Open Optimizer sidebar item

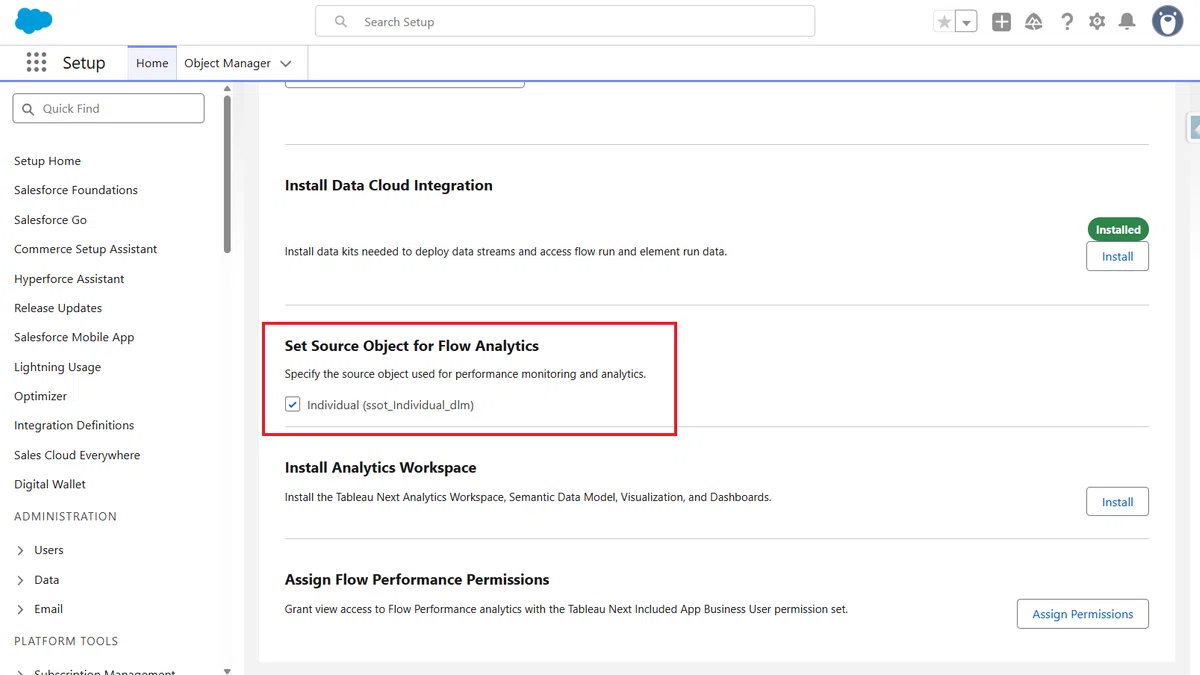point(40,396)
